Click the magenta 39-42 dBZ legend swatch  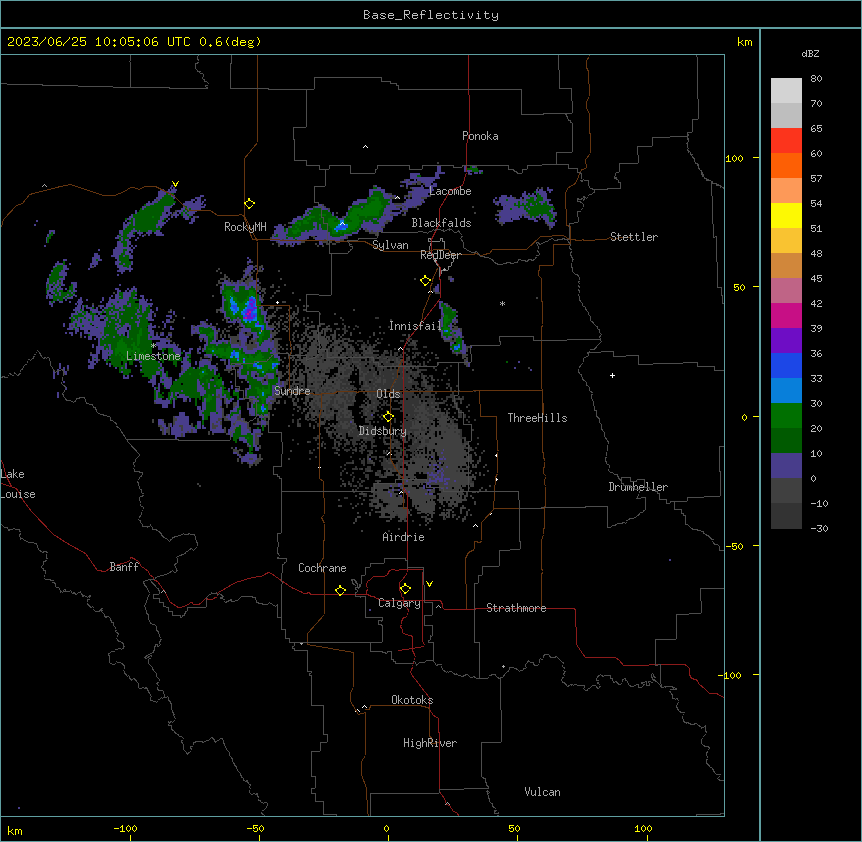tap(786, 315)
